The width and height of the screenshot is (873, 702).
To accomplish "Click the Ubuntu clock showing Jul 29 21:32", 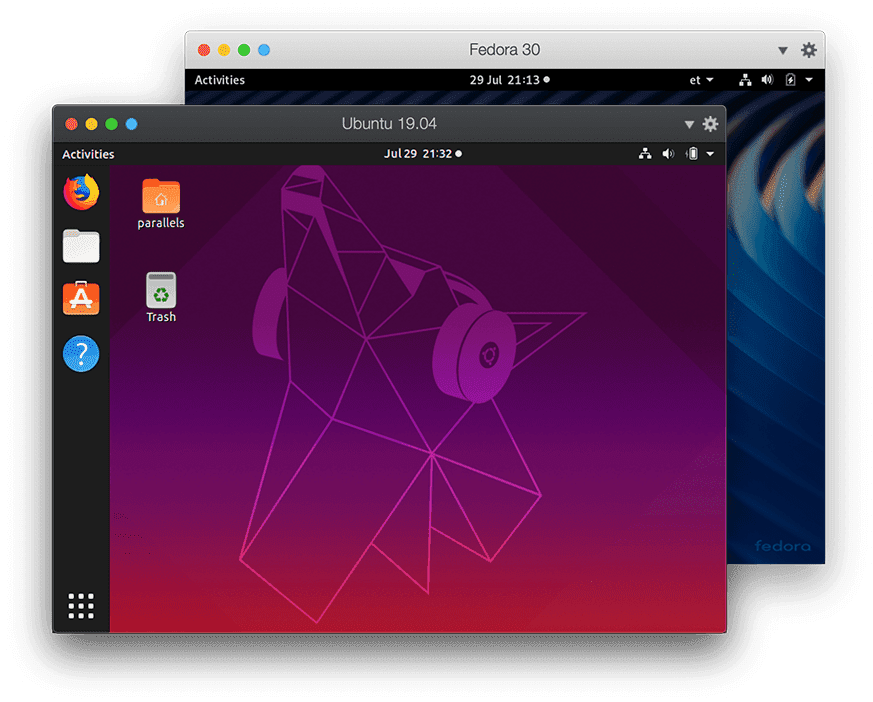I will (x=418, y=154).
